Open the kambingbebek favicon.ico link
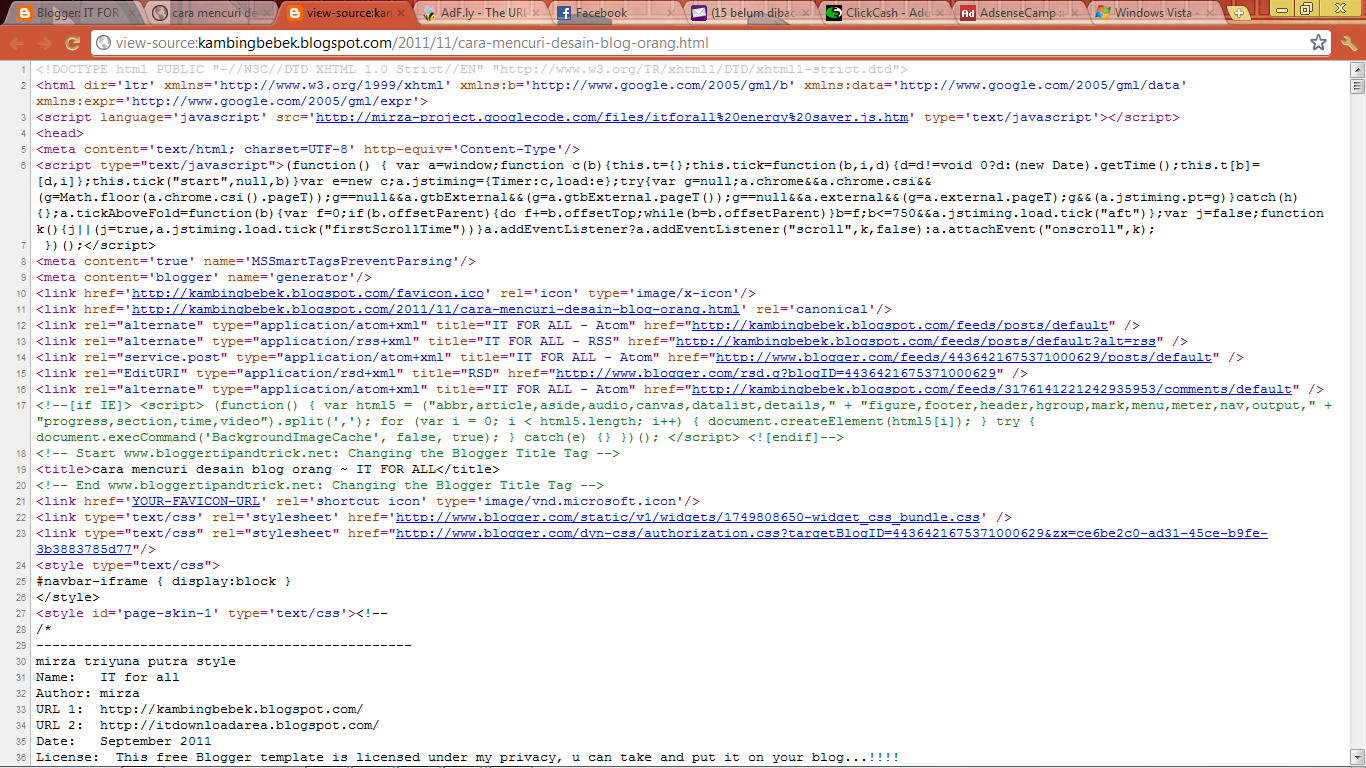 click(308, 293)
